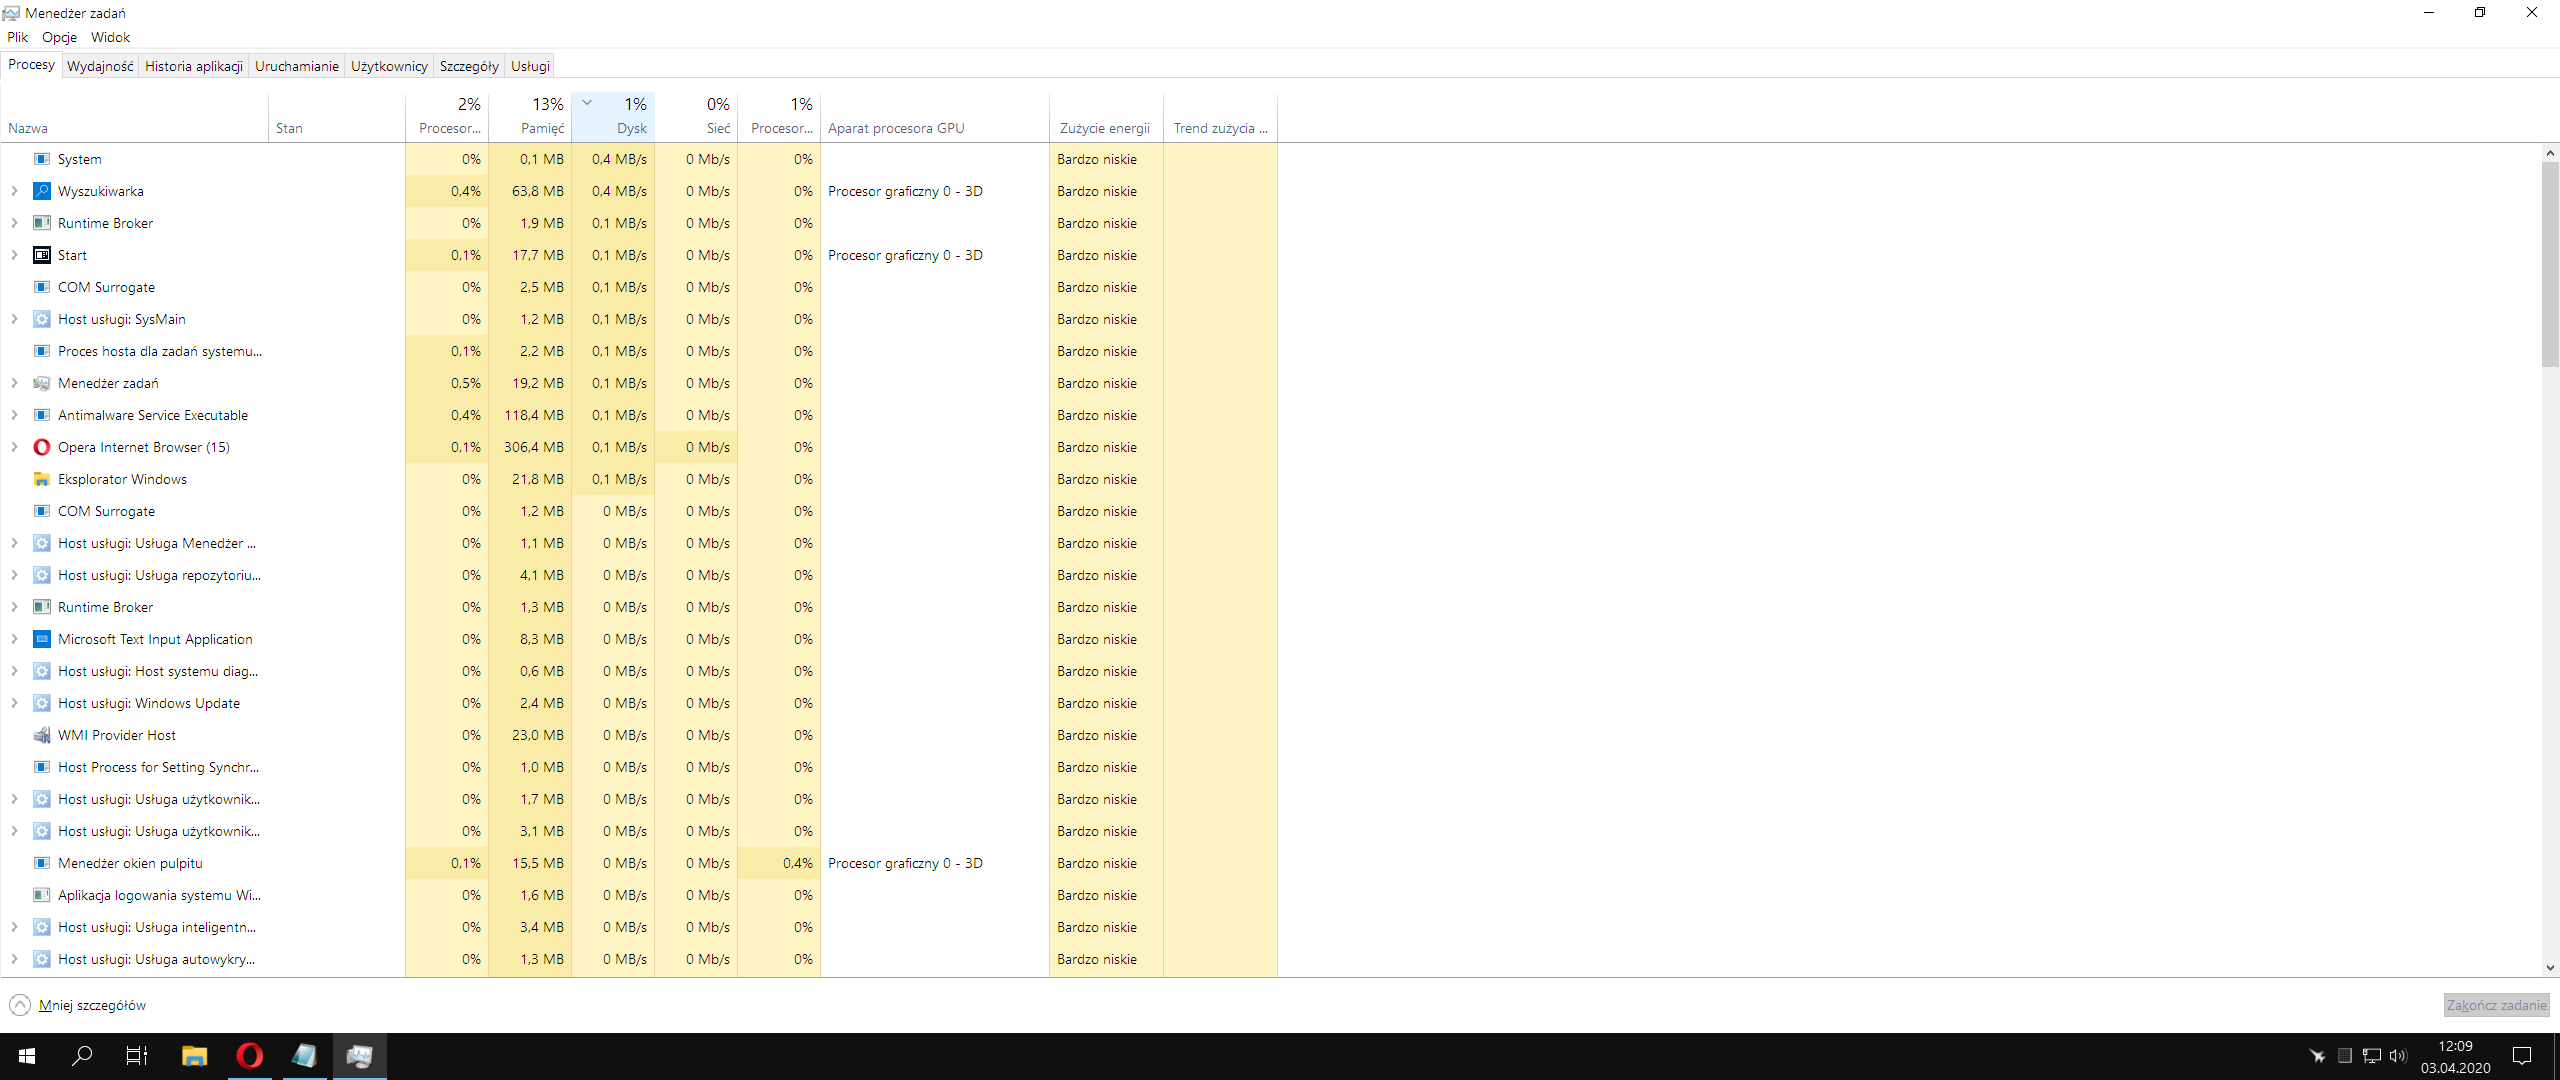
Task: Click the Opera Internet Browser process icon
Action: (x=42, y=447)
